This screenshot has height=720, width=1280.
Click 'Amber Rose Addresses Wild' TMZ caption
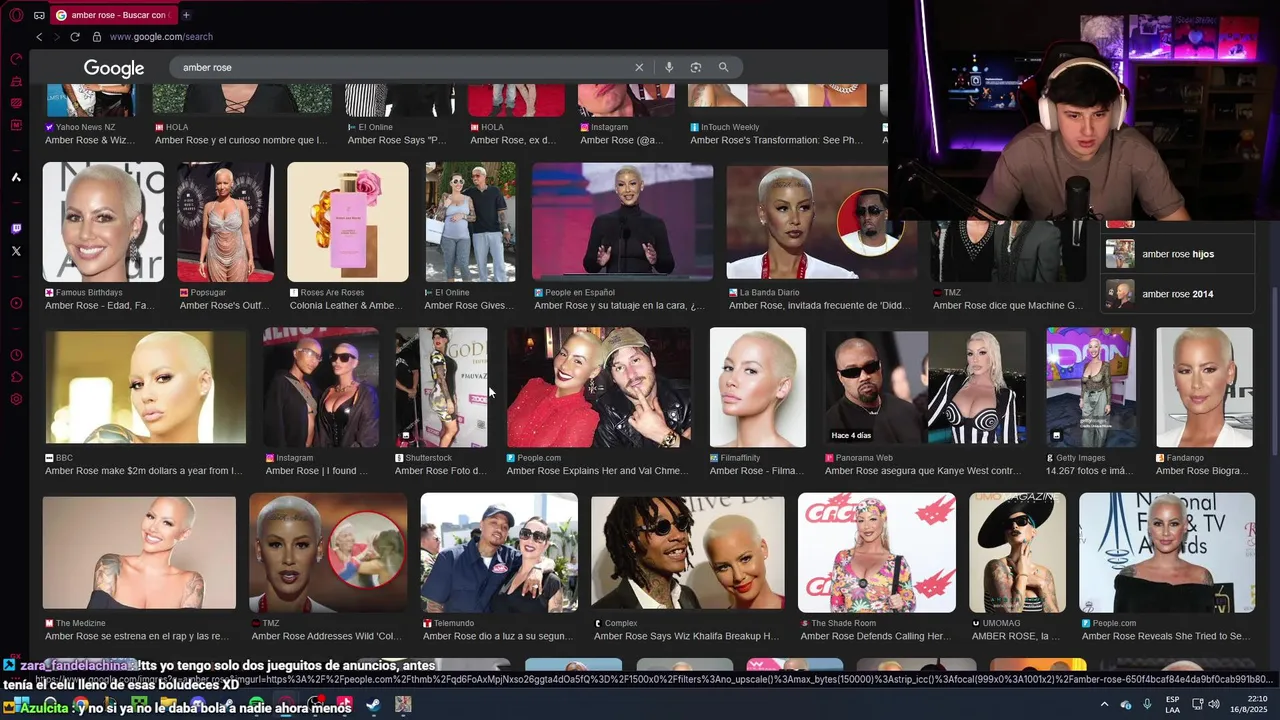click(x=326, y=636)
